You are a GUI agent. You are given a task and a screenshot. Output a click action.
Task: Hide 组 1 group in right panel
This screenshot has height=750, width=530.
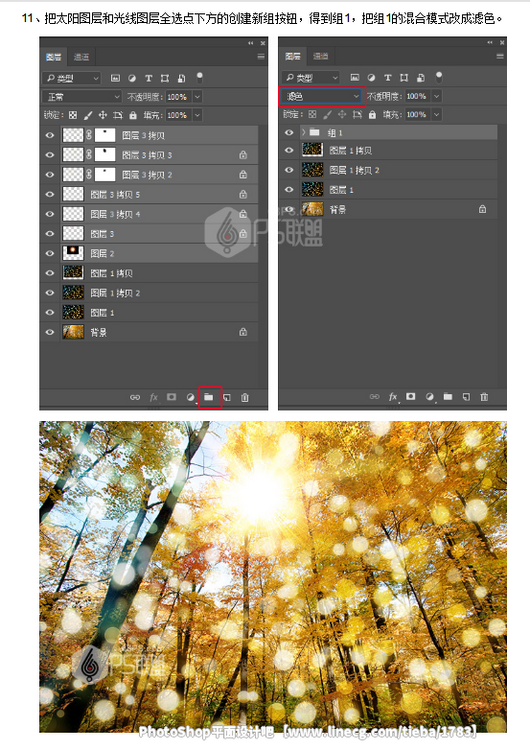[x=289, y=132]
